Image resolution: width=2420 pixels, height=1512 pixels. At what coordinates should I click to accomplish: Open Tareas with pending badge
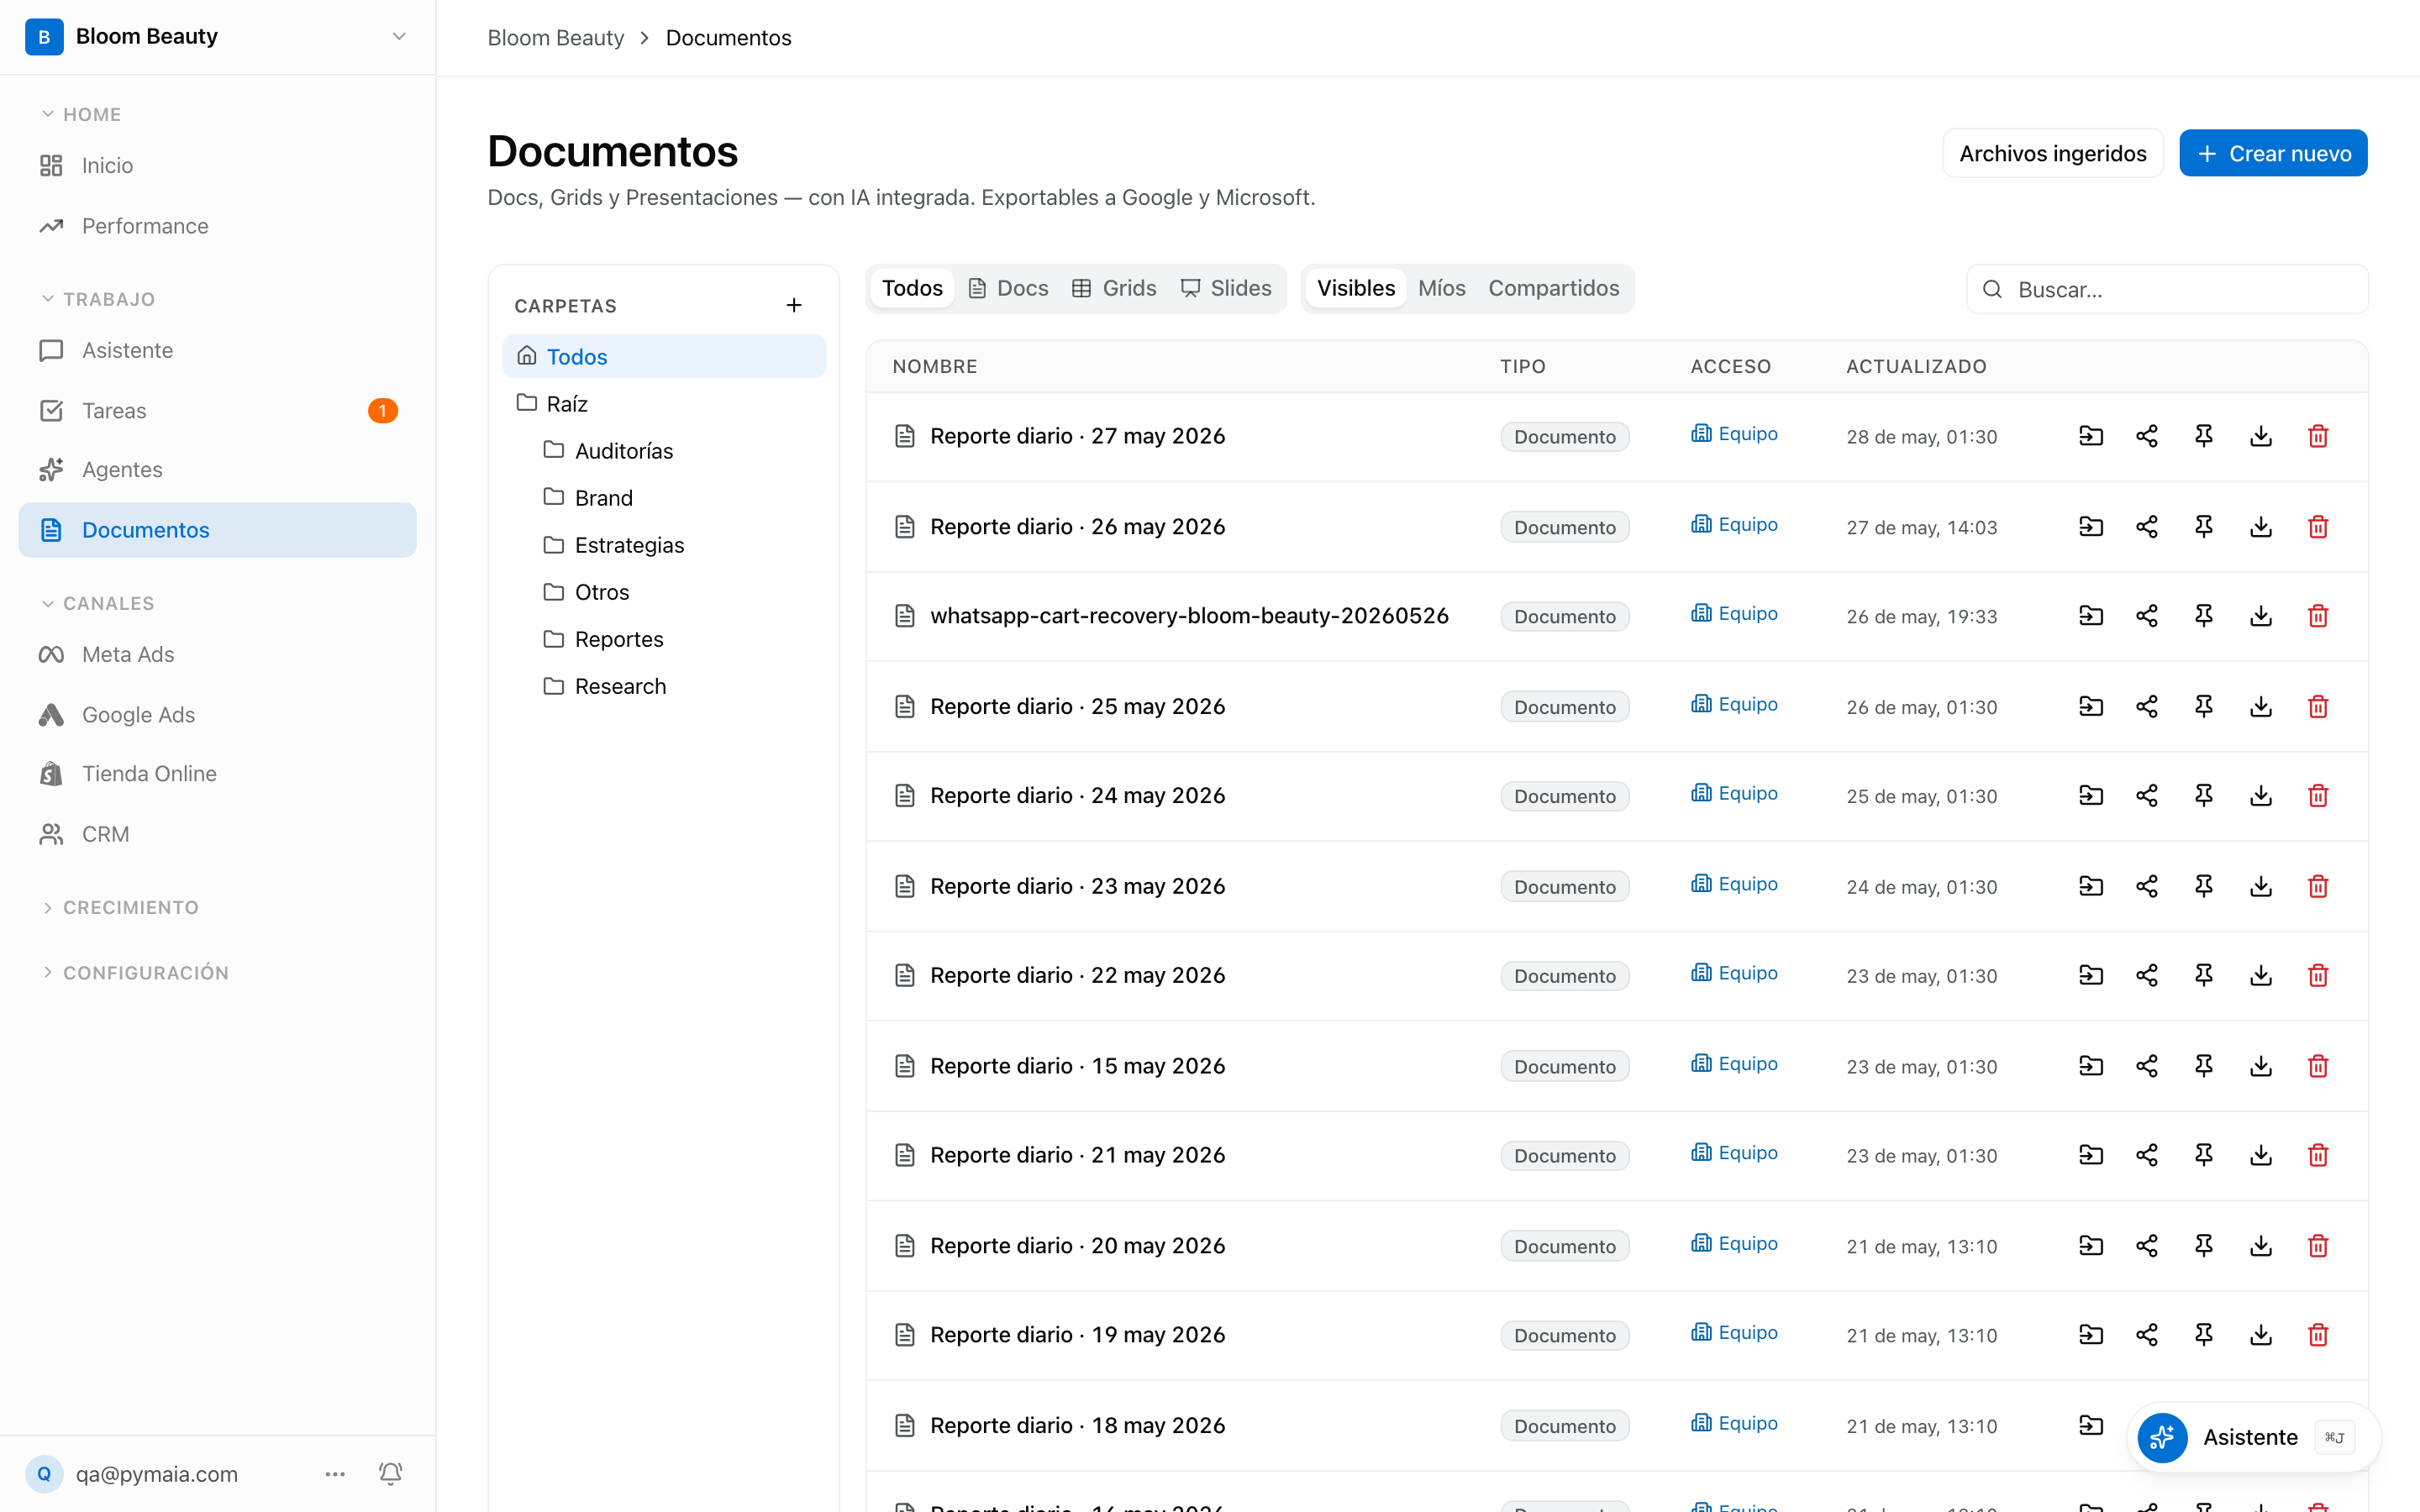(x=217, y=410)
